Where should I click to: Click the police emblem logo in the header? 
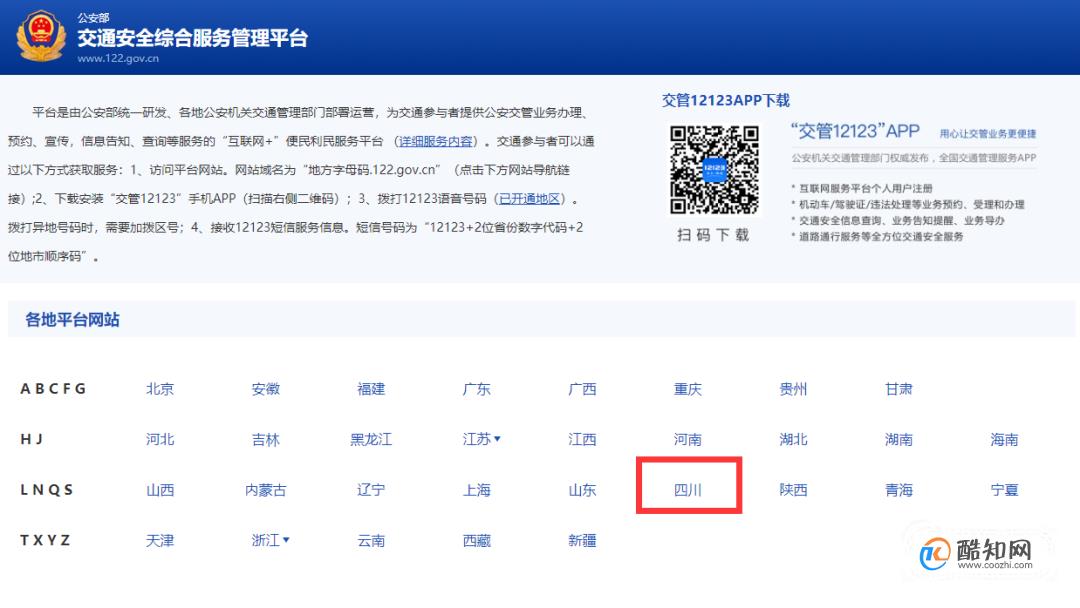pyautogui.click(x=41, y=36)
